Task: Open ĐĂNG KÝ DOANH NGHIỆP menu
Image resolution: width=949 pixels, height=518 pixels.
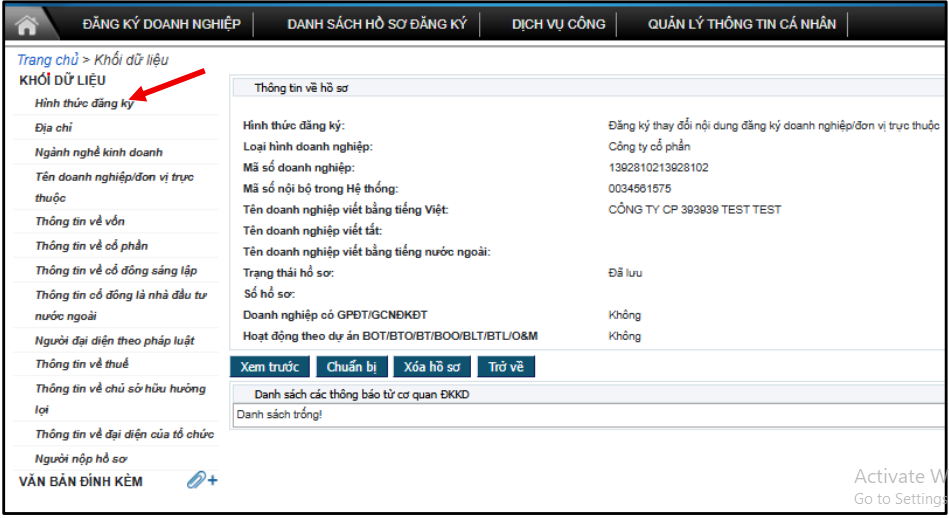Action: (162, 24)
